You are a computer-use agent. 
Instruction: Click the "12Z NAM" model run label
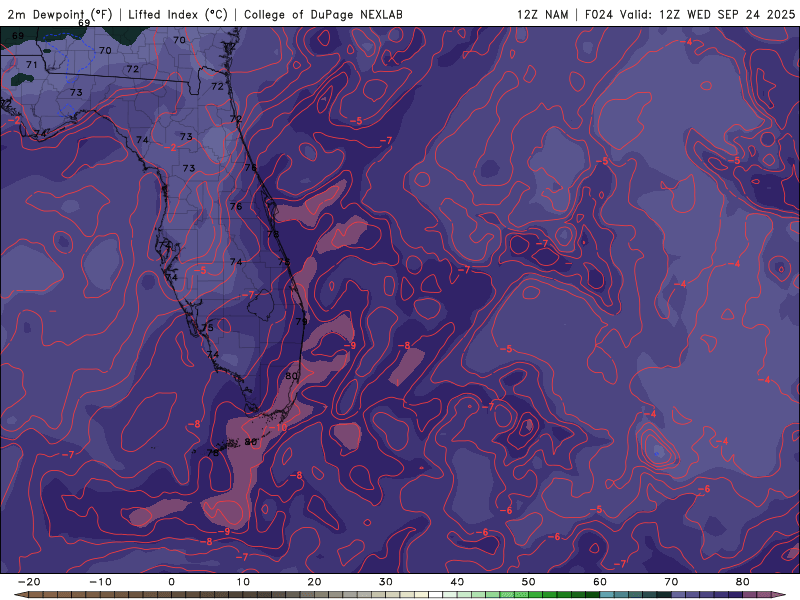542,14
